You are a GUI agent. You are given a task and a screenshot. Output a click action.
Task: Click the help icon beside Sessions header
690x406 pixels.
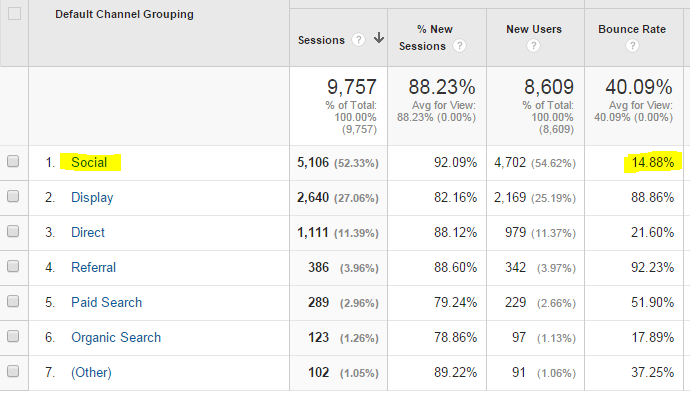click(358, 40)
